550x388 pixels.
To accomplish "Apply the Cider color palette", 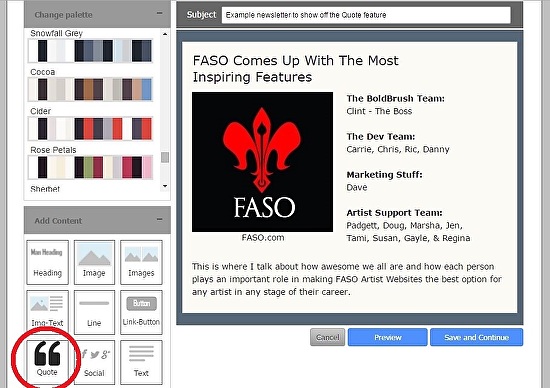I will click(90, 128).
